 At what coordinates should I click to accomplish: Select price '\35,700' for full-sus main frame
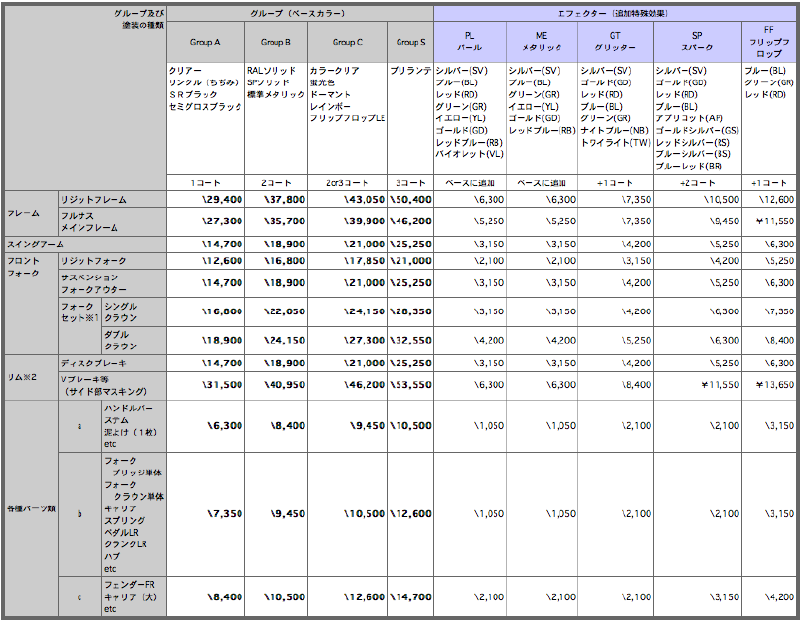[x=285, y=221]
